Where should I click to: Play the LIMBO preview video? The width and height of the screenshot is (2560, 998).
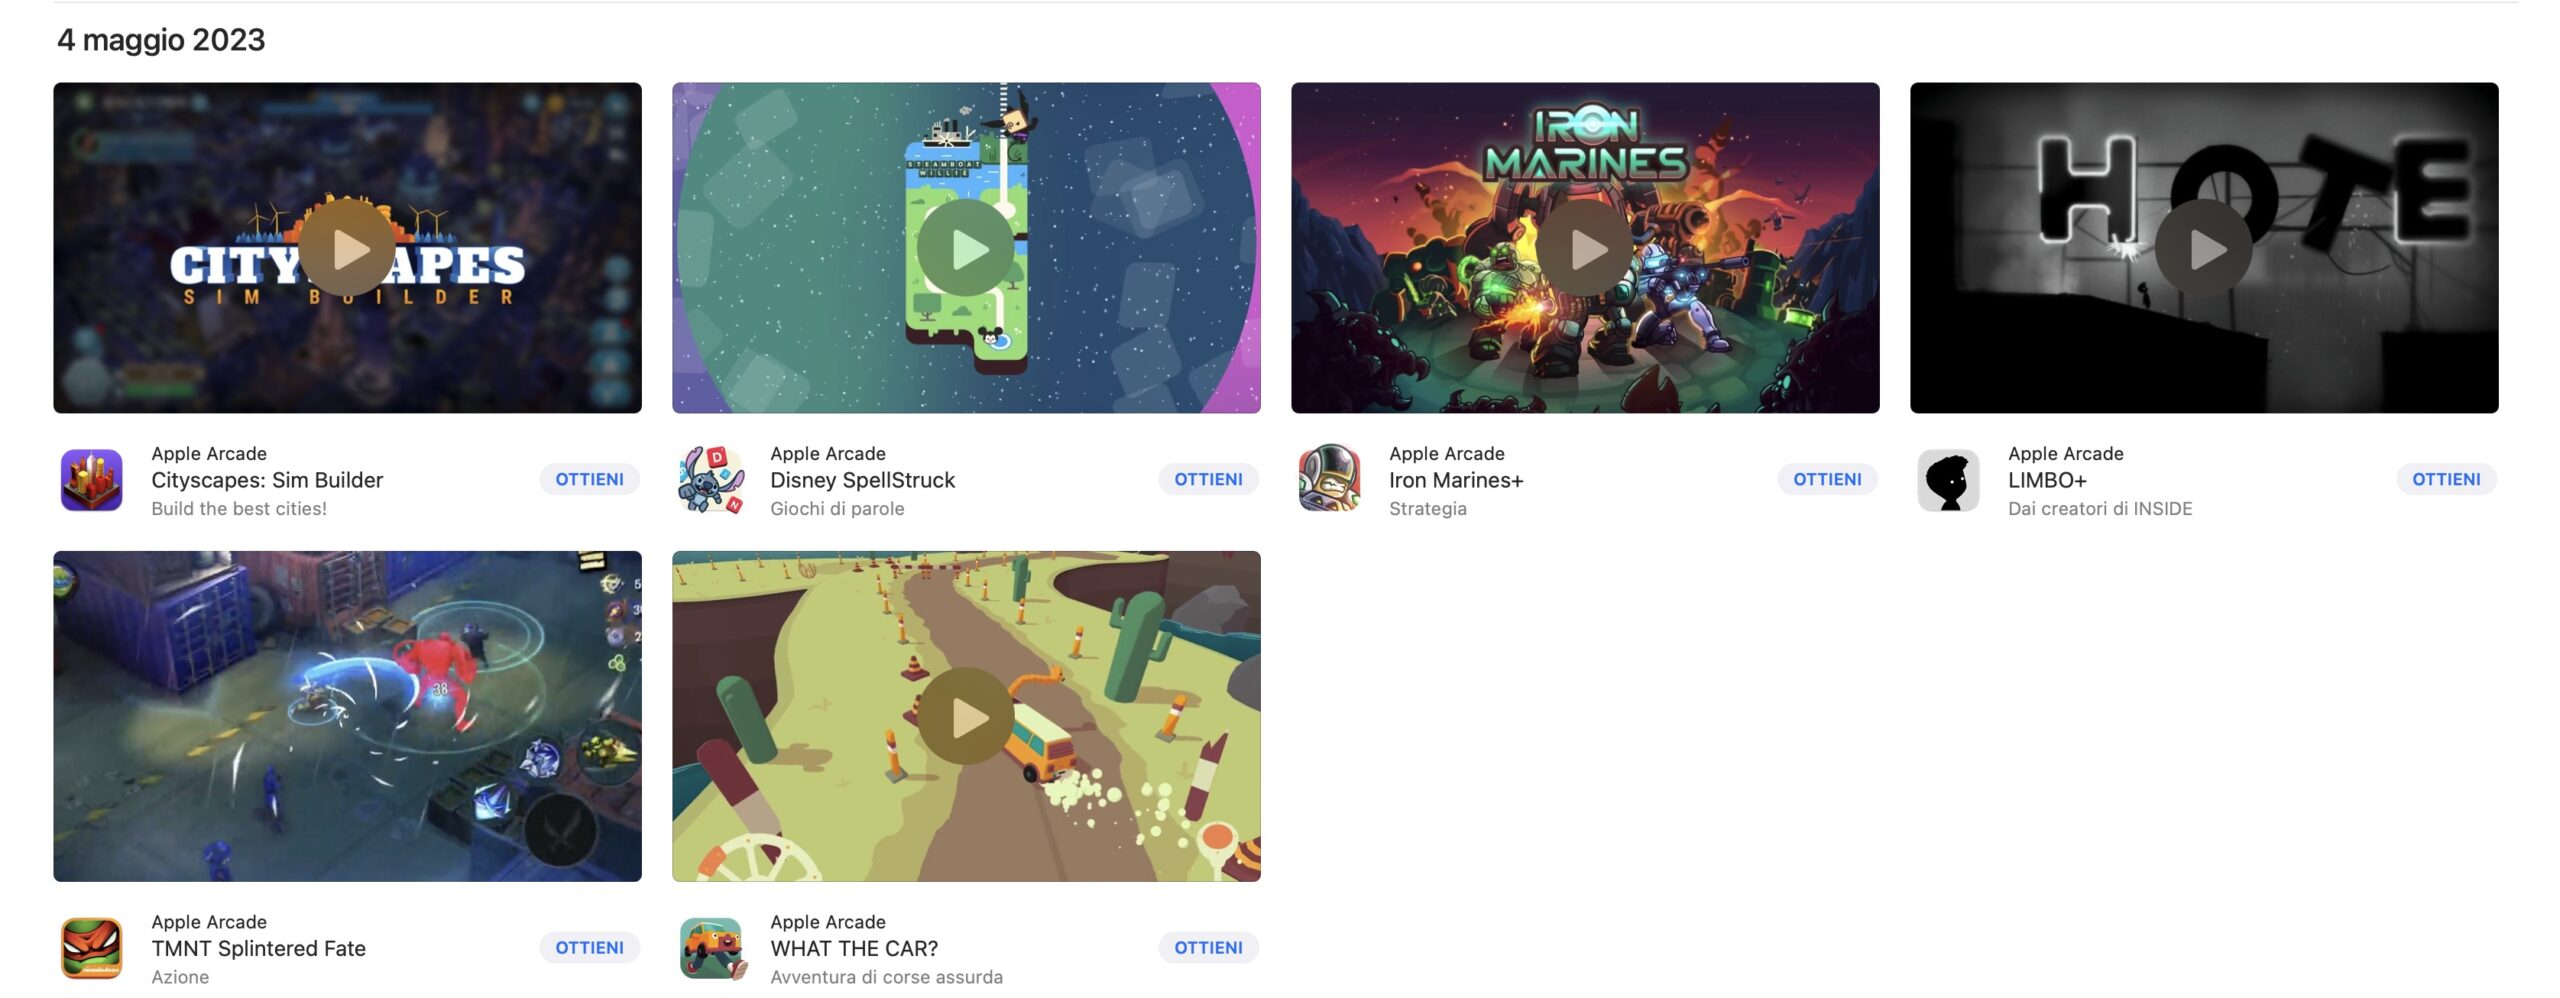(x=2205, y=248)
